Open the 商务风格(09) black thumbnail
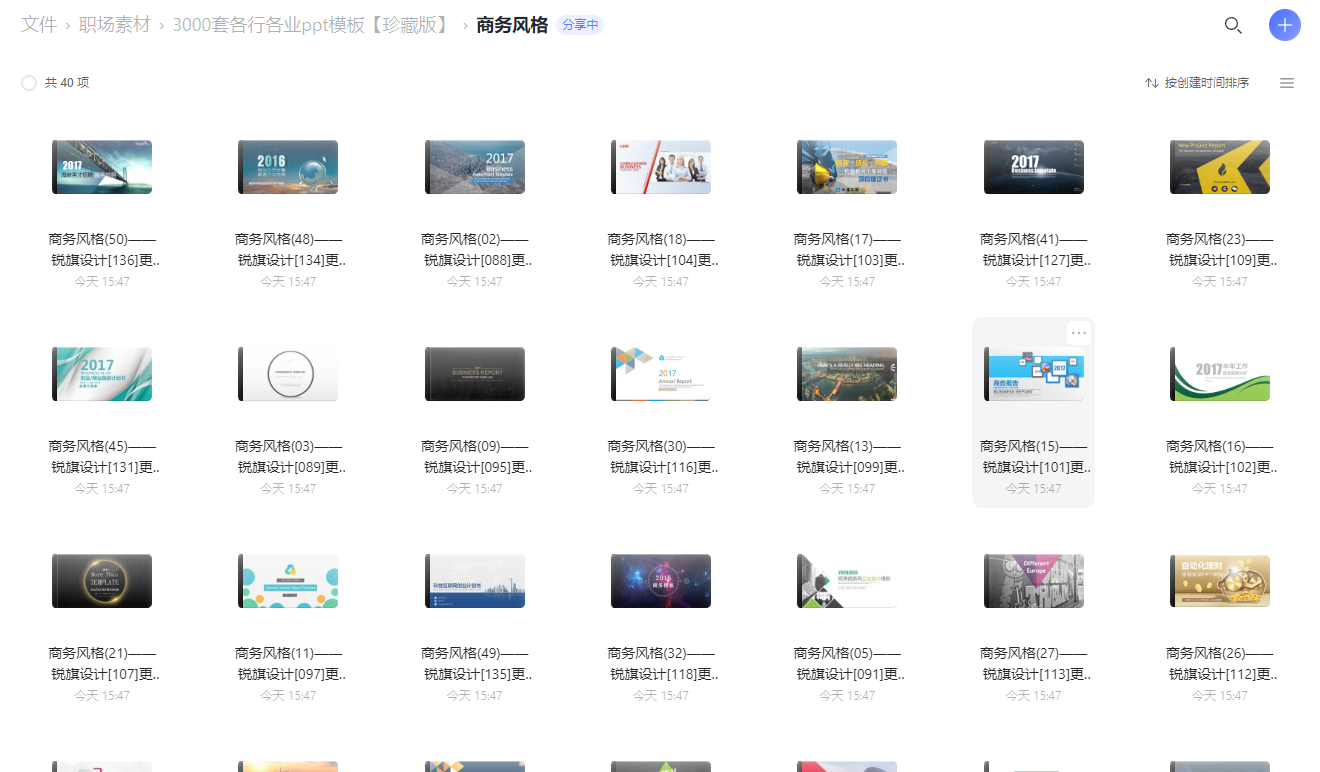The image size is (1320, 772). 475,374
